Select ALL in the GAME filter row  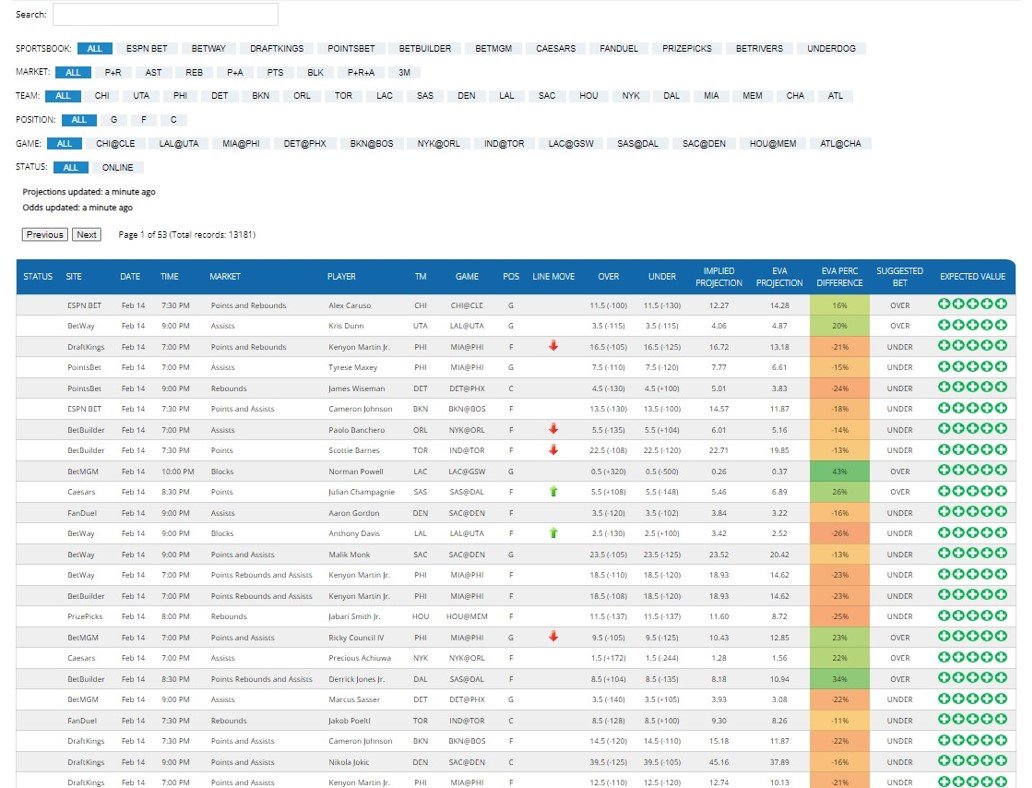(64, 144)
